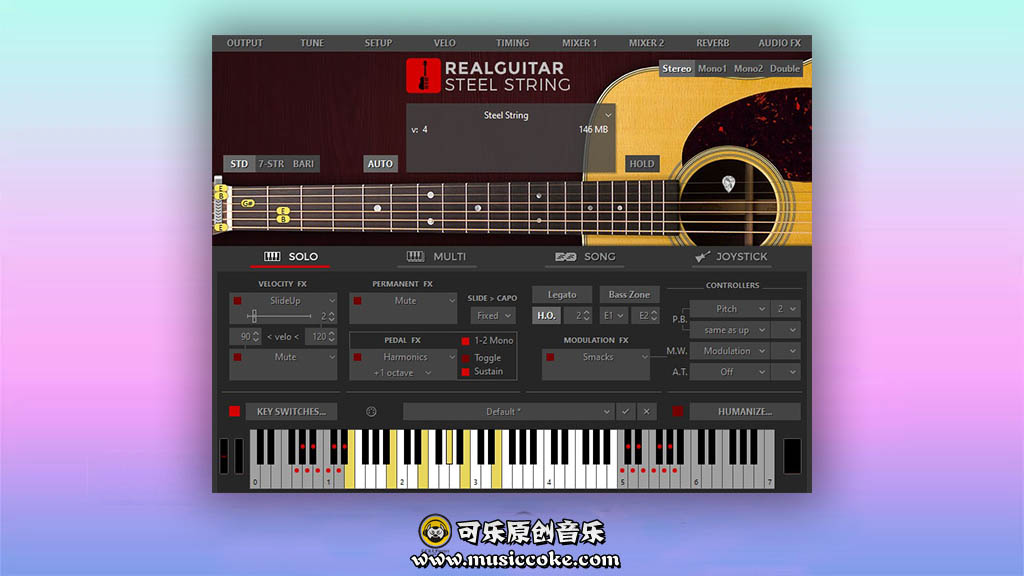1024x576 pixels.
Task: Toggle the H.O. hammer-on button
Action: tap(547, 315)
